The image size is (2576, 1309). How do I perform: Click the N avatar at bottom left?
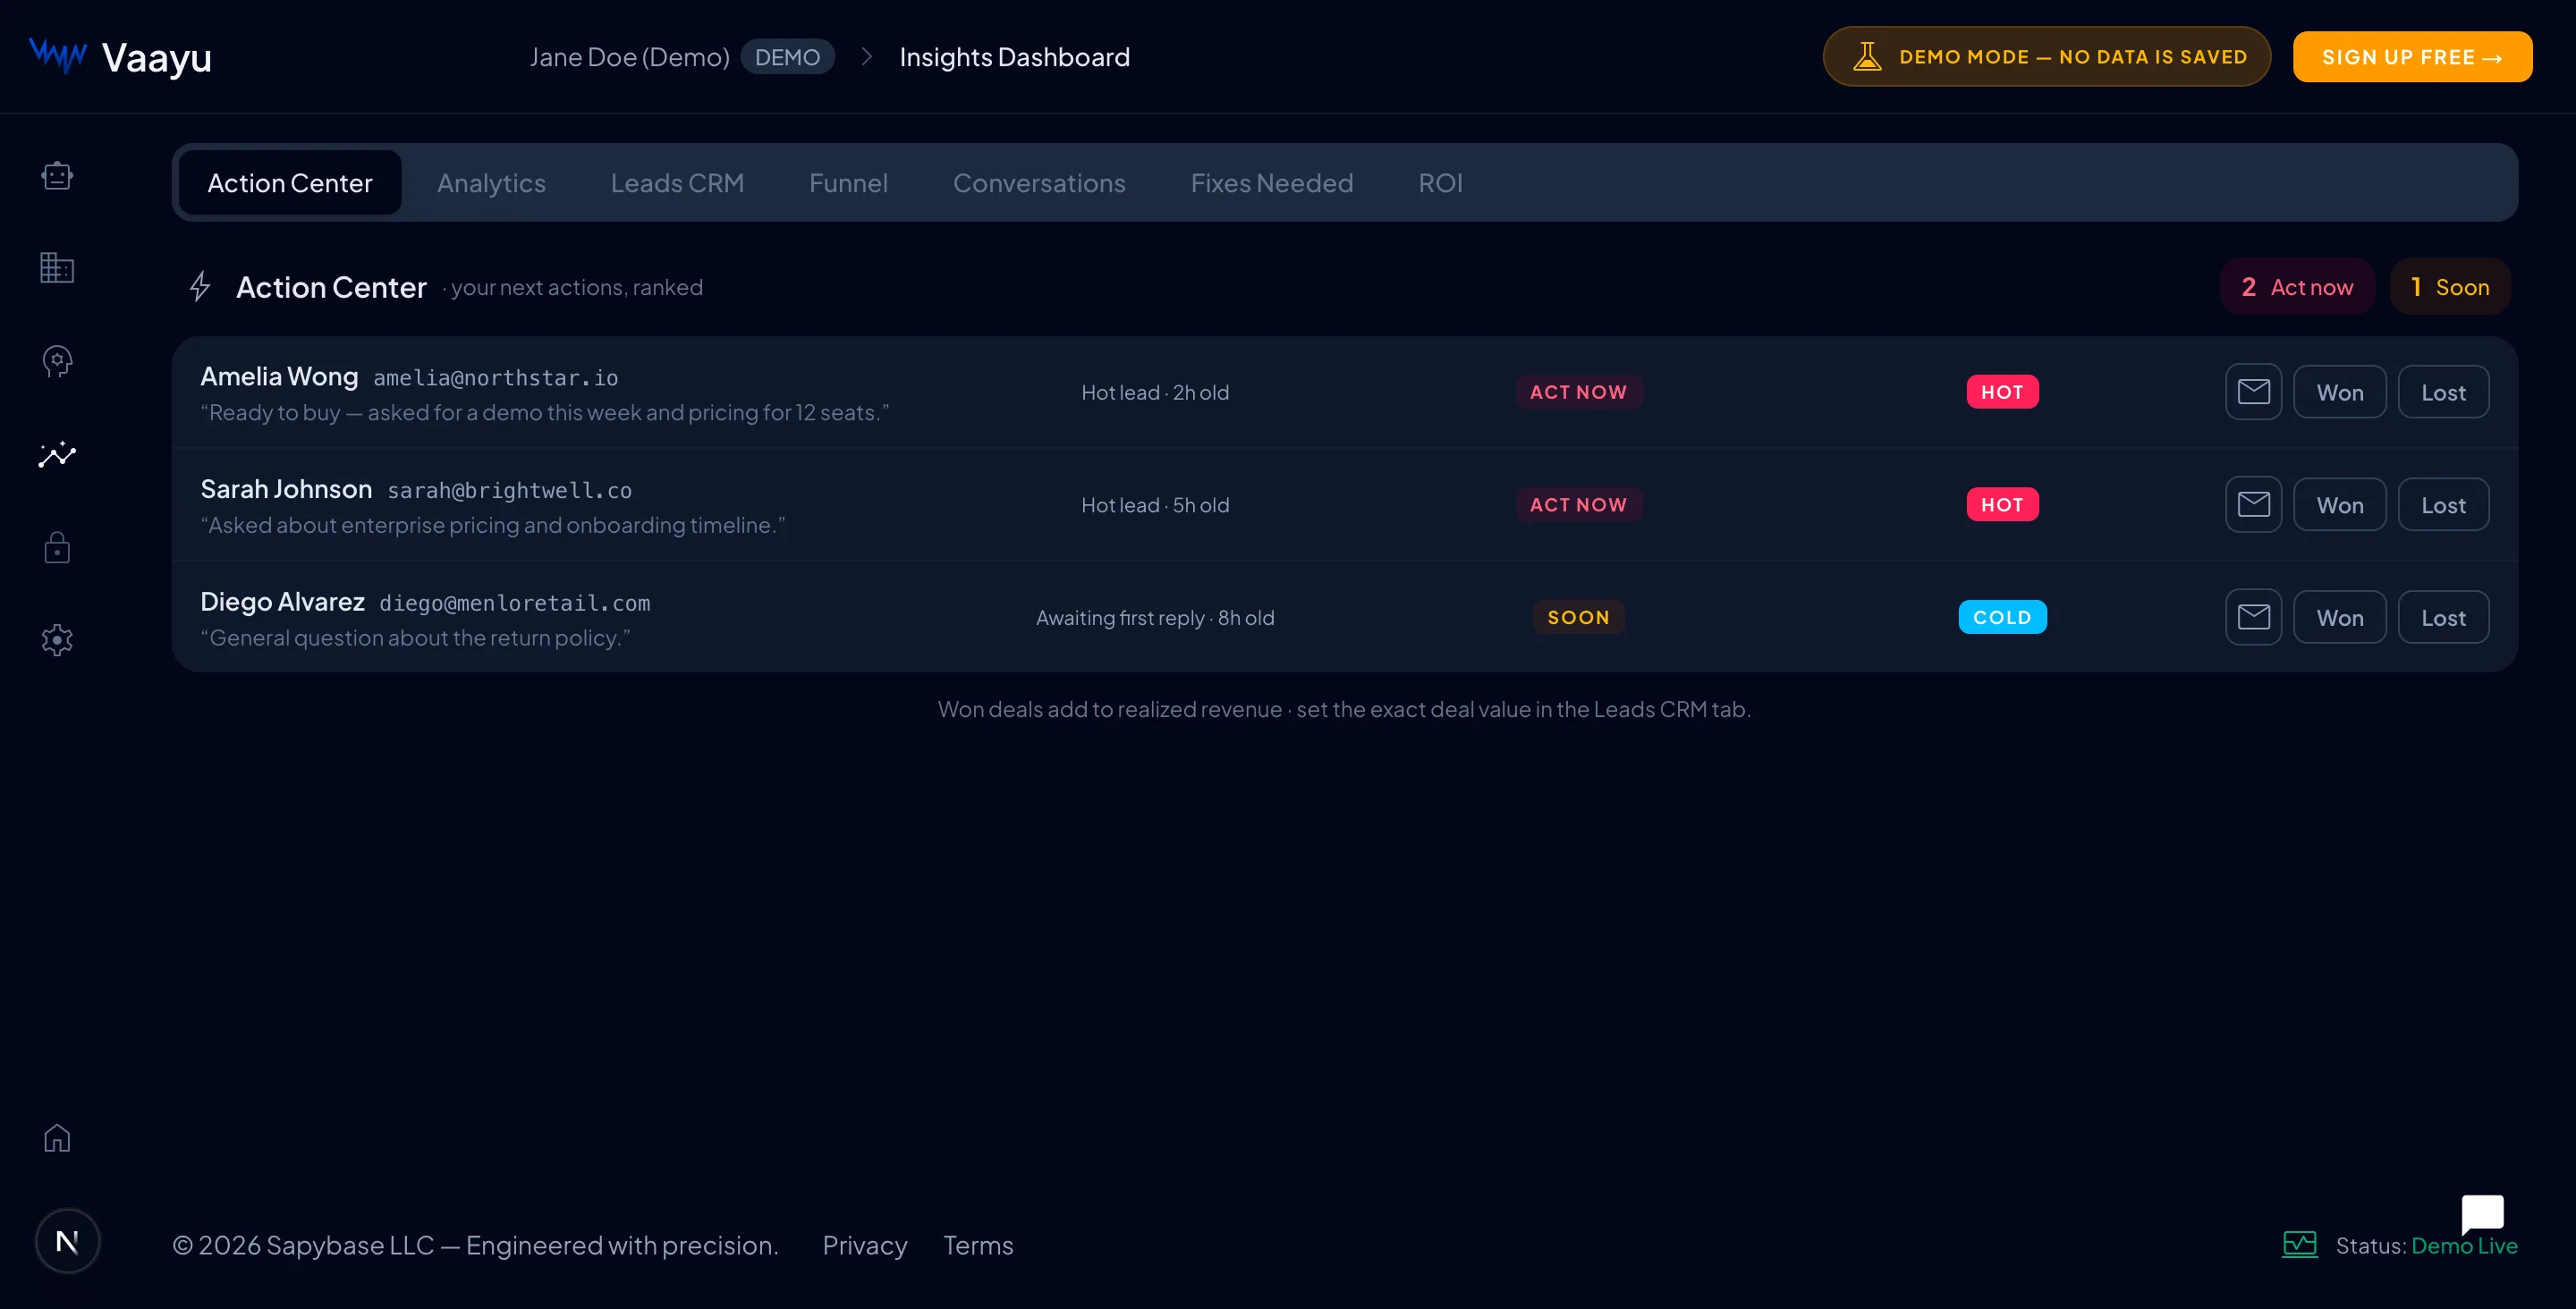(x=67, y=1242)
